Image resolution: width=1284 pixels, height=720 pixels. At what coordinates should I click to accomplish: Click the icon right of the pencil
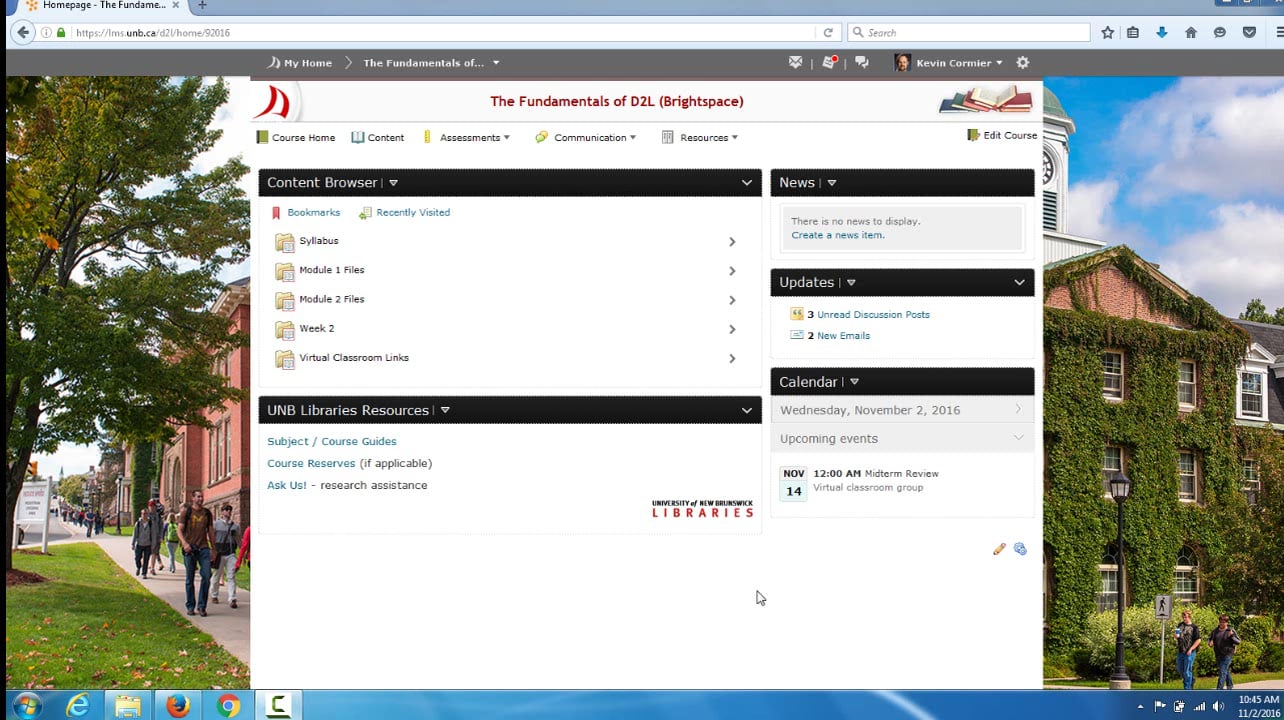pos(1020,549)
